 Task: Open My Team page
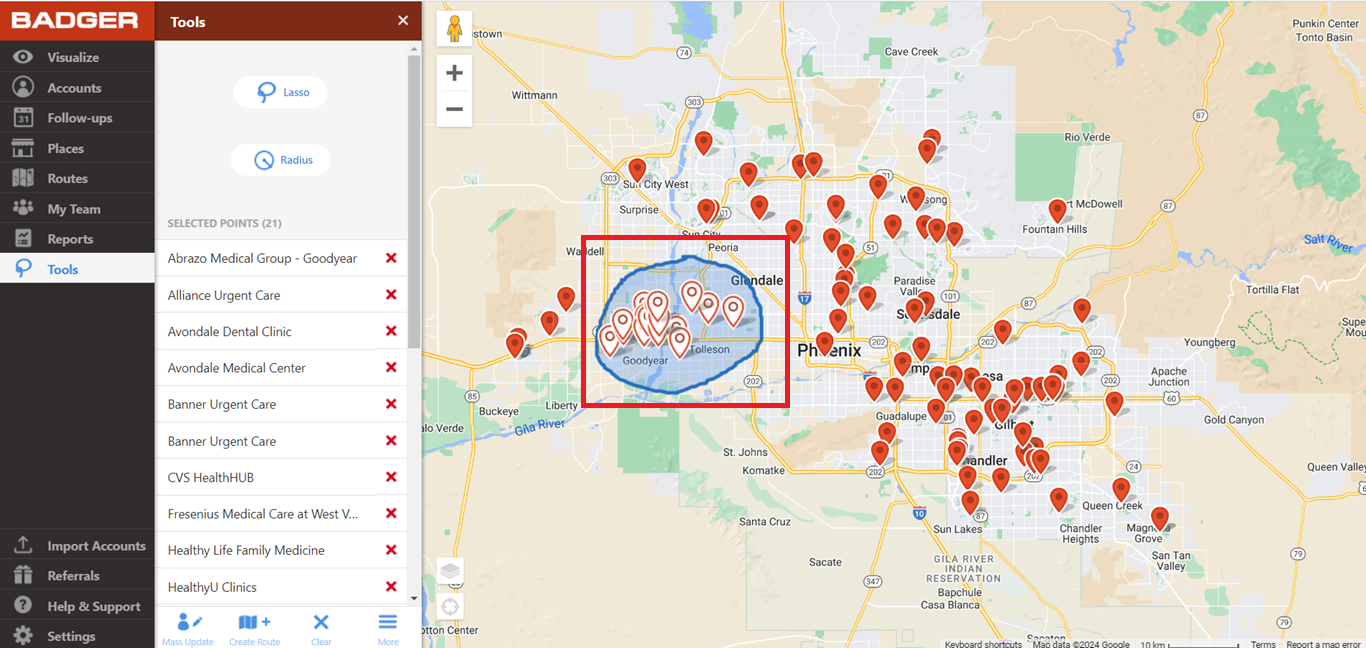click(77, 209)
